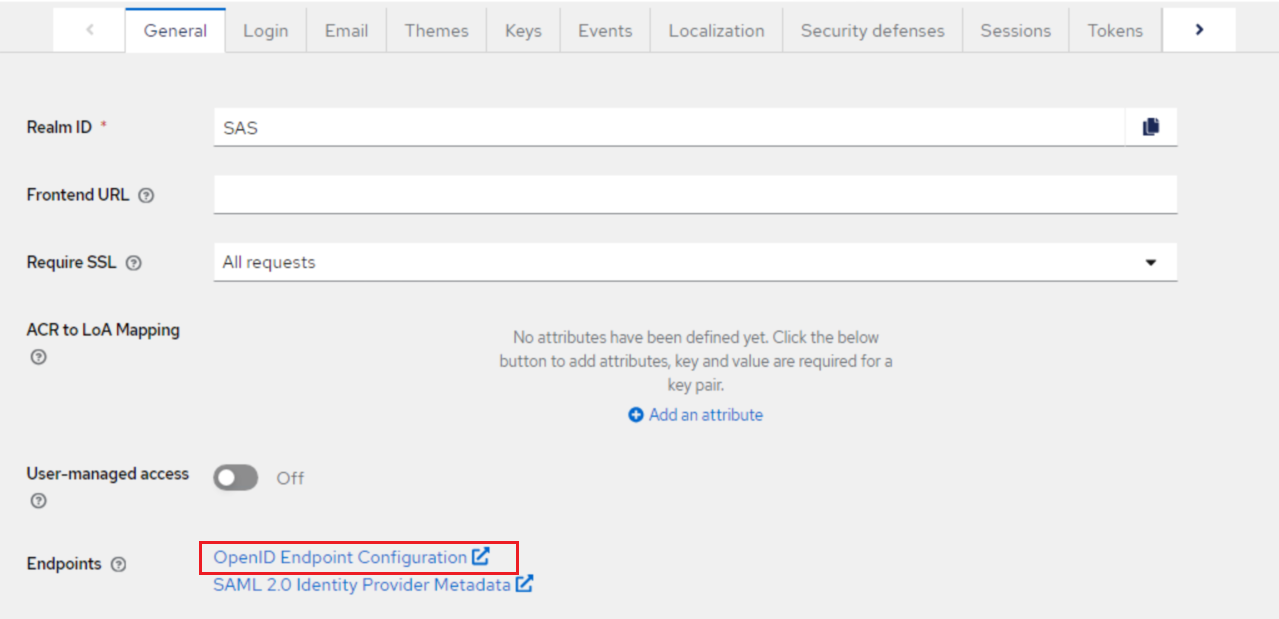Copy the Realm ID to clipboard
This screenshot has width=1279, height=619.
point(1151,127)
